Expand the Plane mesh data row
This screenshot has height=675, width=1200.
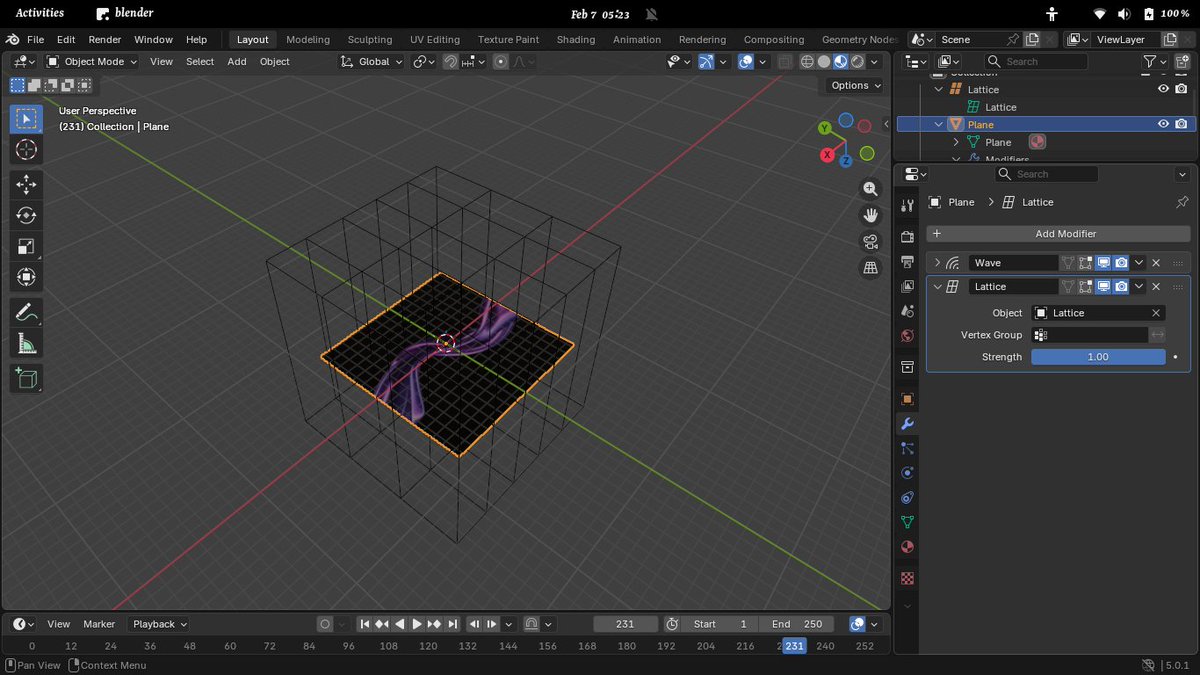[x=956, y=142]
